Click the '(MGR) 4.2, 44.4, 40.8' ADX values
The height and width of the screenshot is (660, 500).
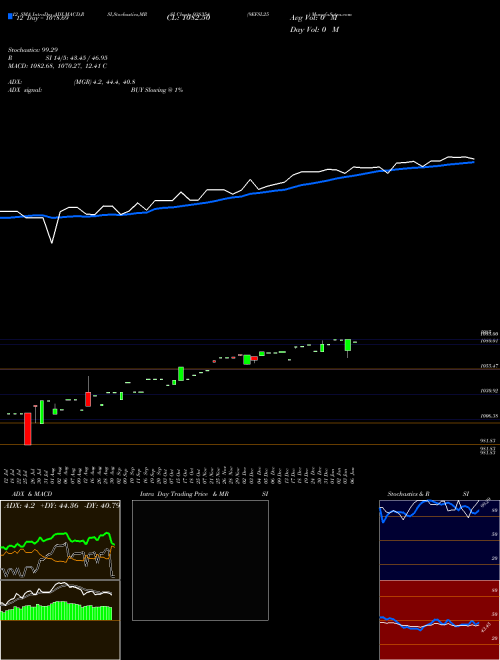click(x=104, y=82)
